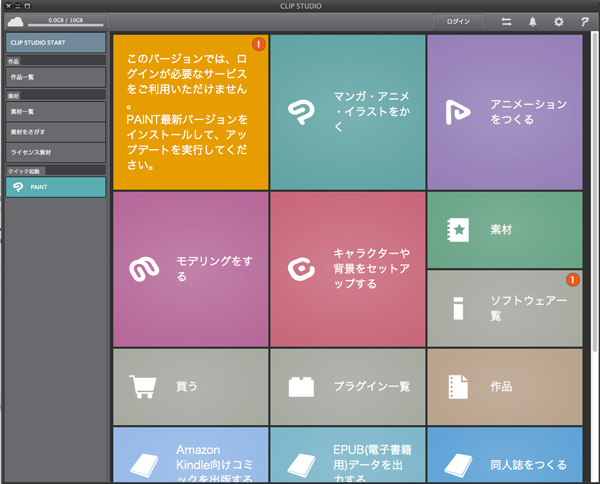Open ライセンス素材 in the sidebar

pos(55,152)
